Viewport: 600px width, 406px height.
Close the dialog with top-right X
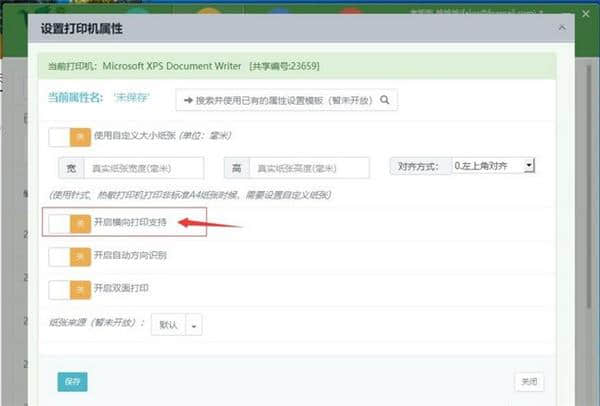tap(568, 29)
